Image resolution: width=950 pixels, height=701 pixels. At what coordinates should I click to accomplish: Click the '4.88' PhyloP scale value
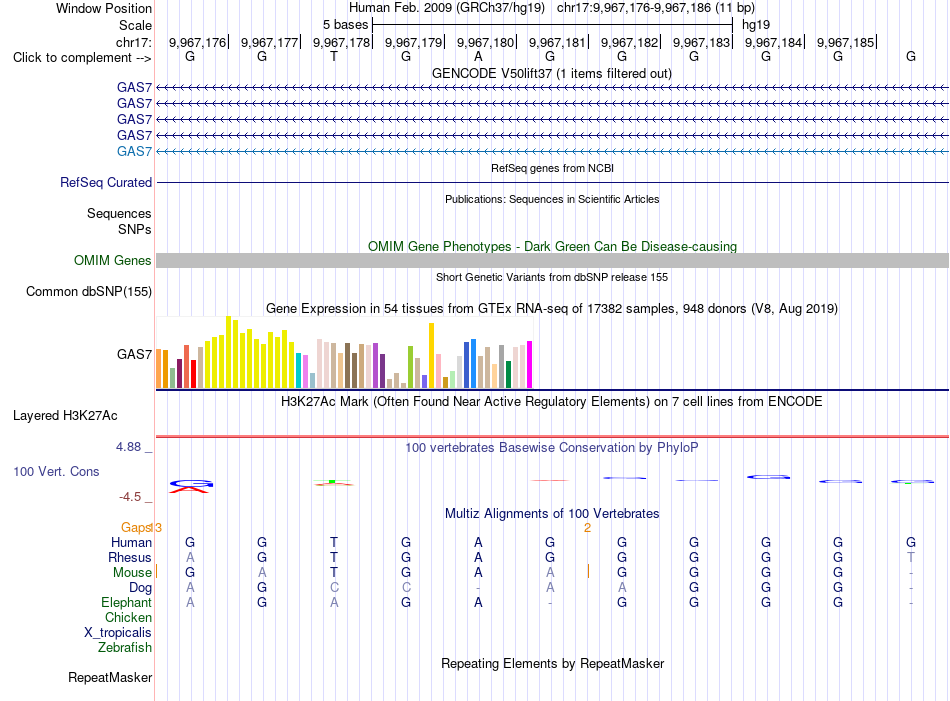(x=128, y=447)
